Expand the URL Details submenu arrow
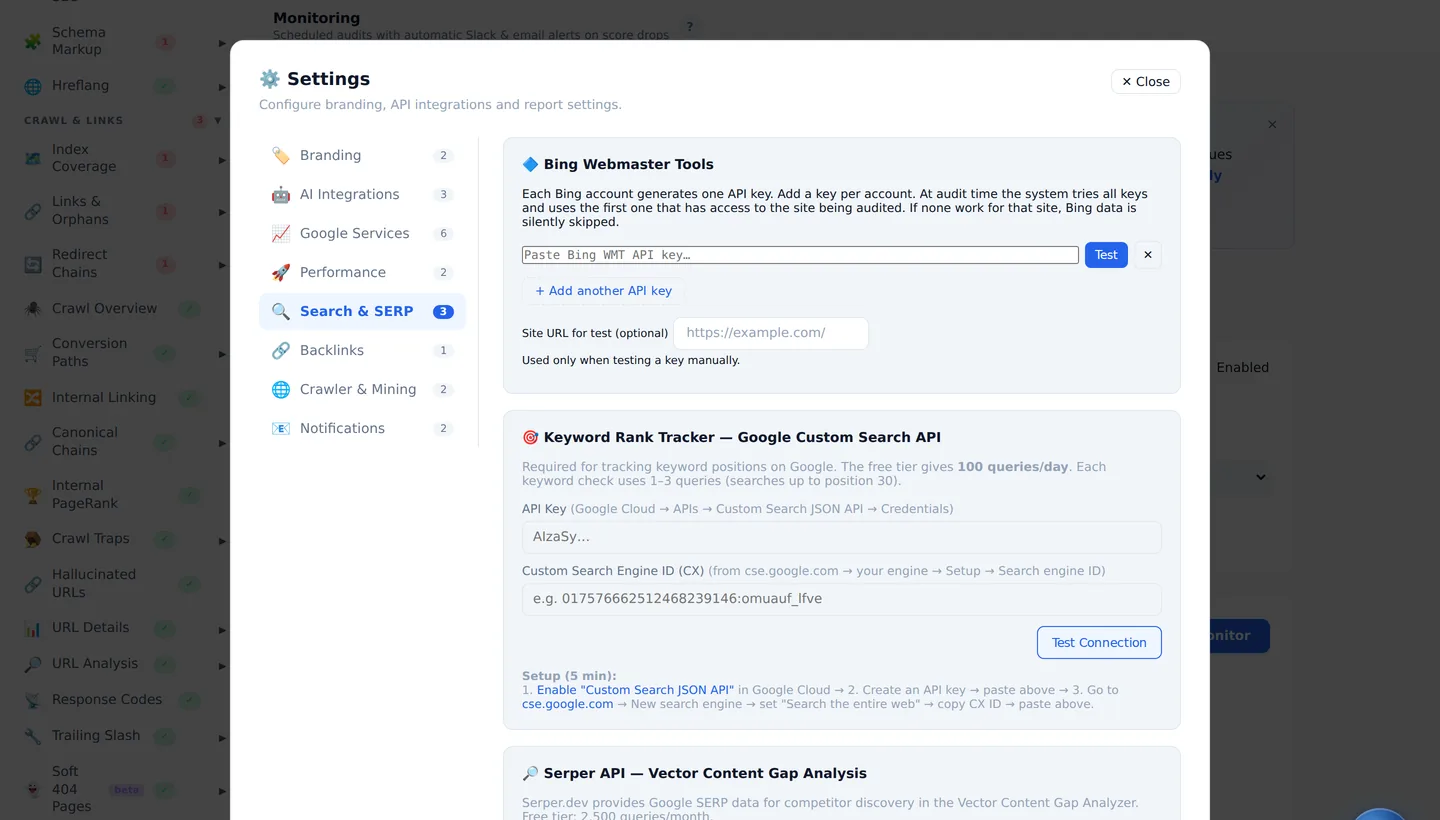 [x=222, y=630]
